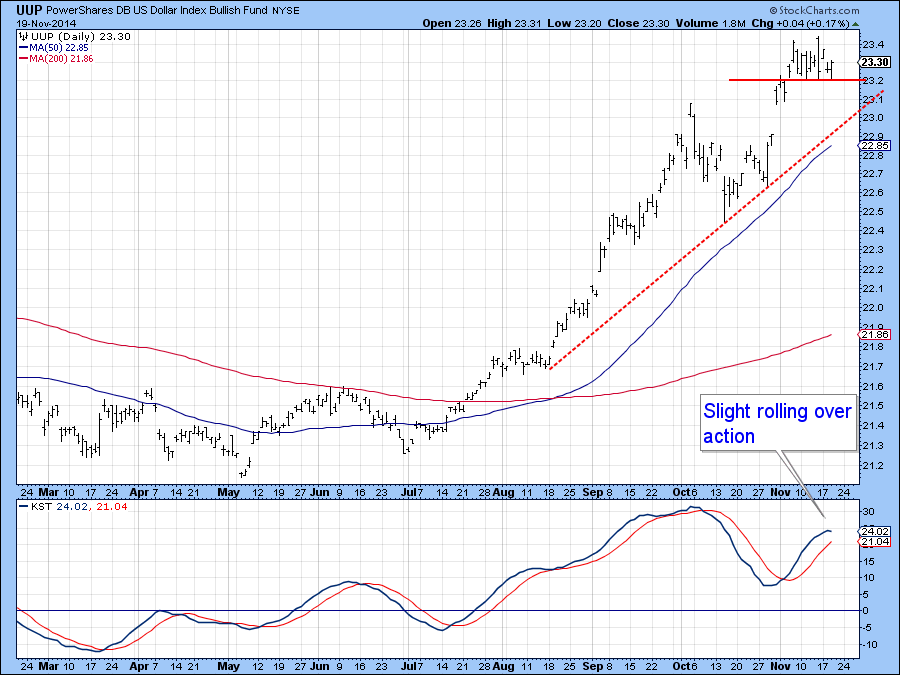This screenshot has height=675, width=900.
Task: Click the Close 23.30 value
Action: coord(638,24)
